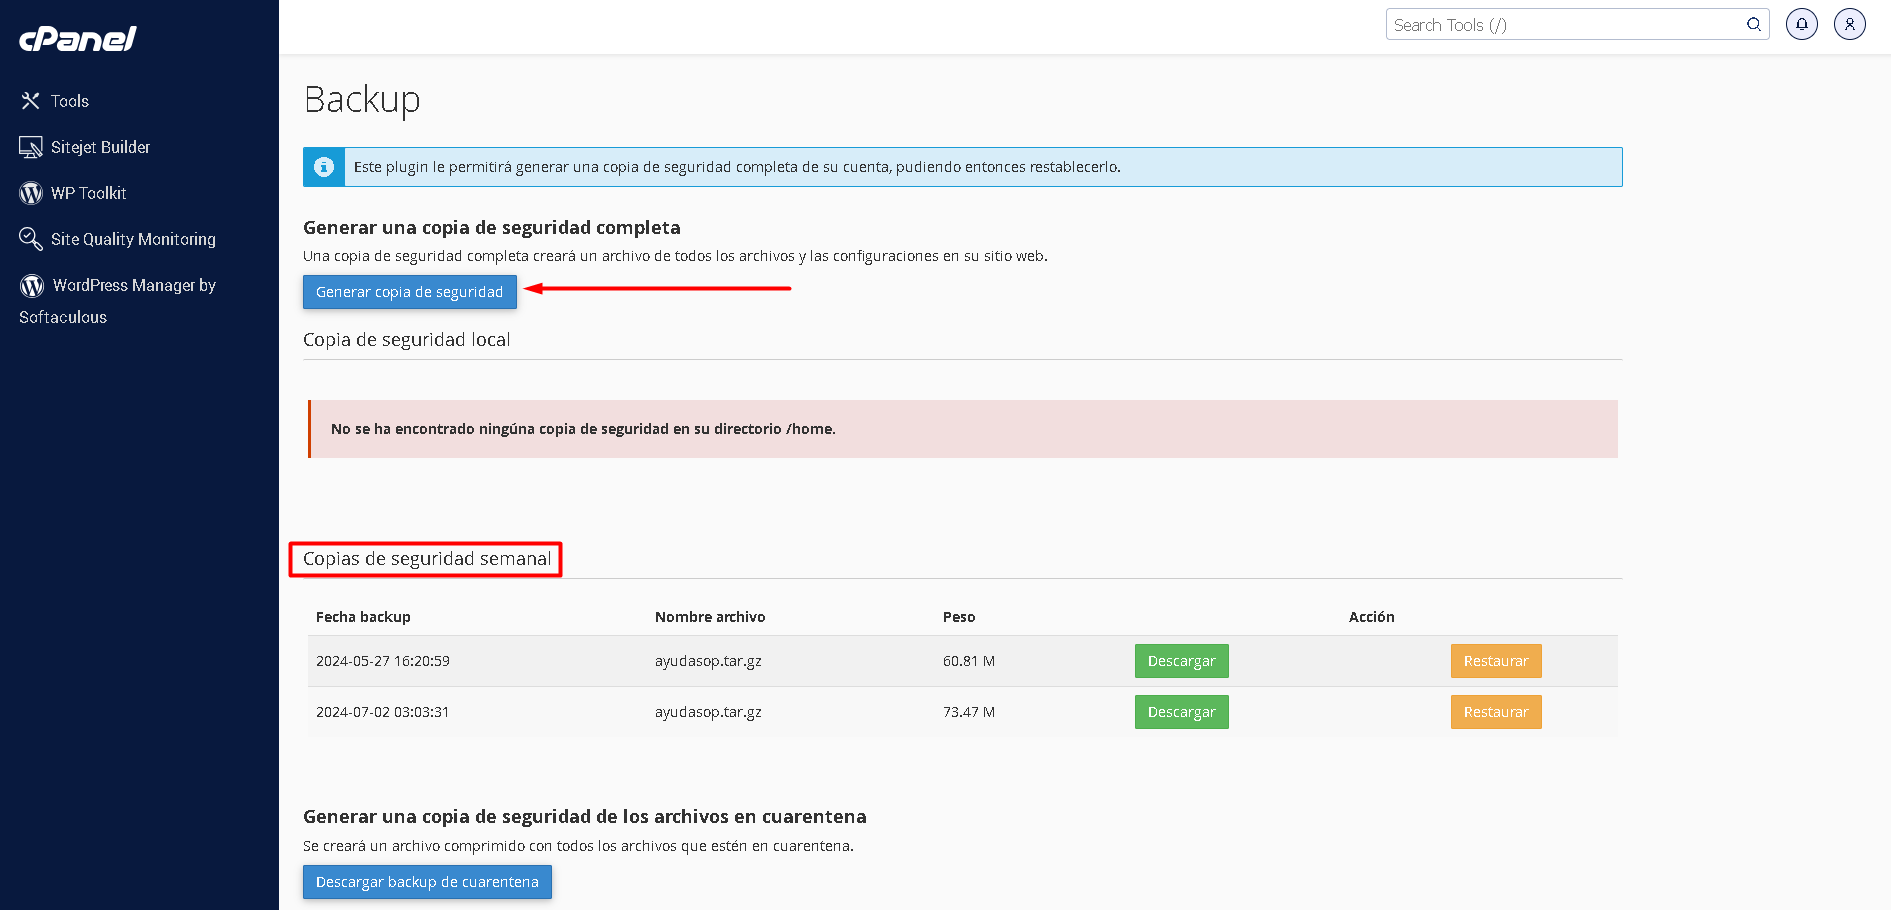Screen dimensions: 1891x910
Task: Click the Acción column header
Action: (1372, 617)
